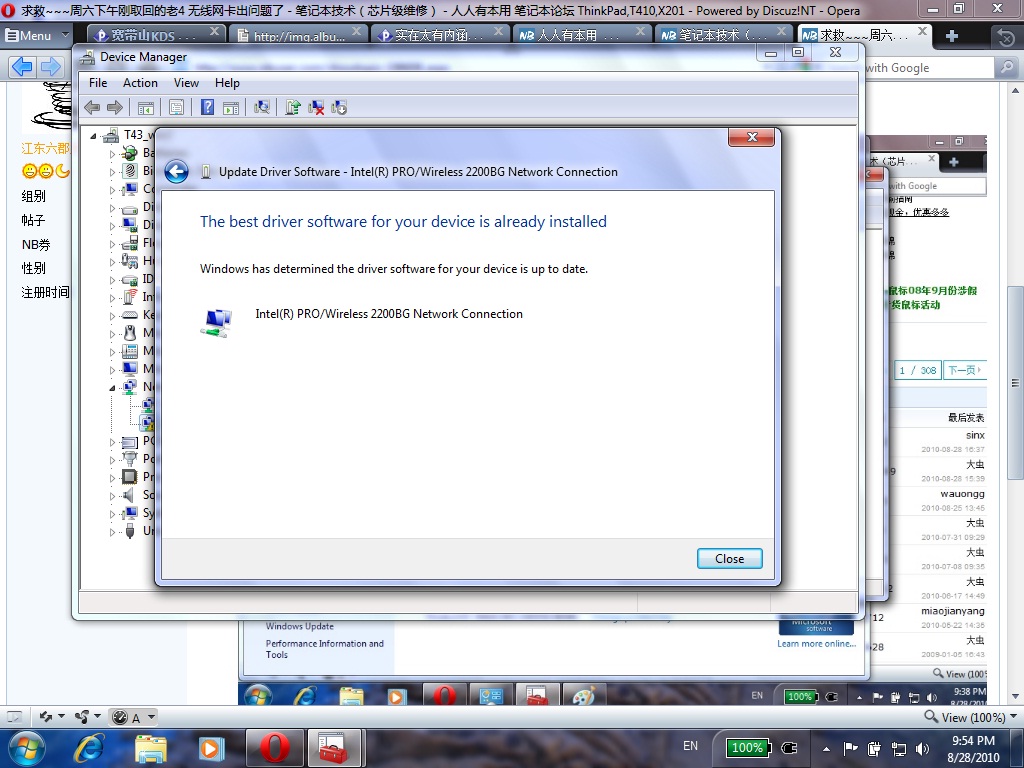This screenshot has height=768, width=1024.
Task: Click Uninstall device toolbar icon with red X
Action: pos(316,108)
